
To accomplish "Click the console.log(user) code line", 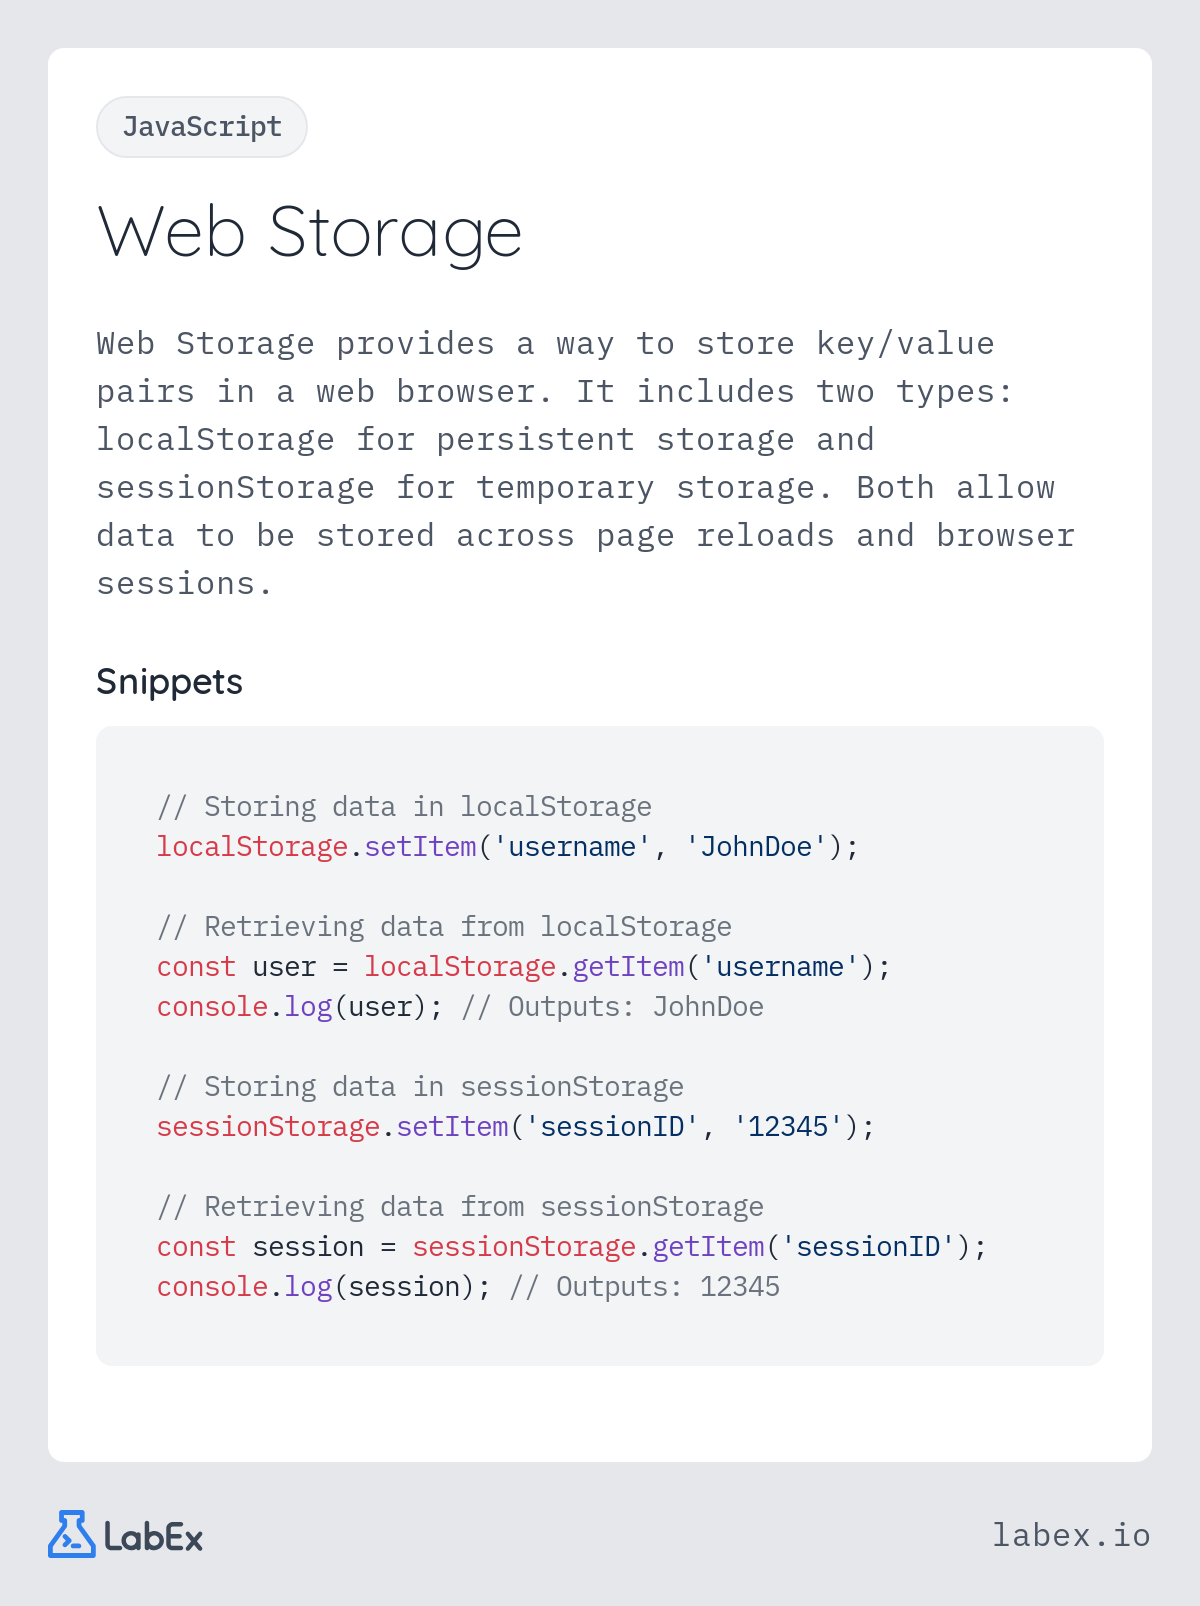I will coord(460,1007).
